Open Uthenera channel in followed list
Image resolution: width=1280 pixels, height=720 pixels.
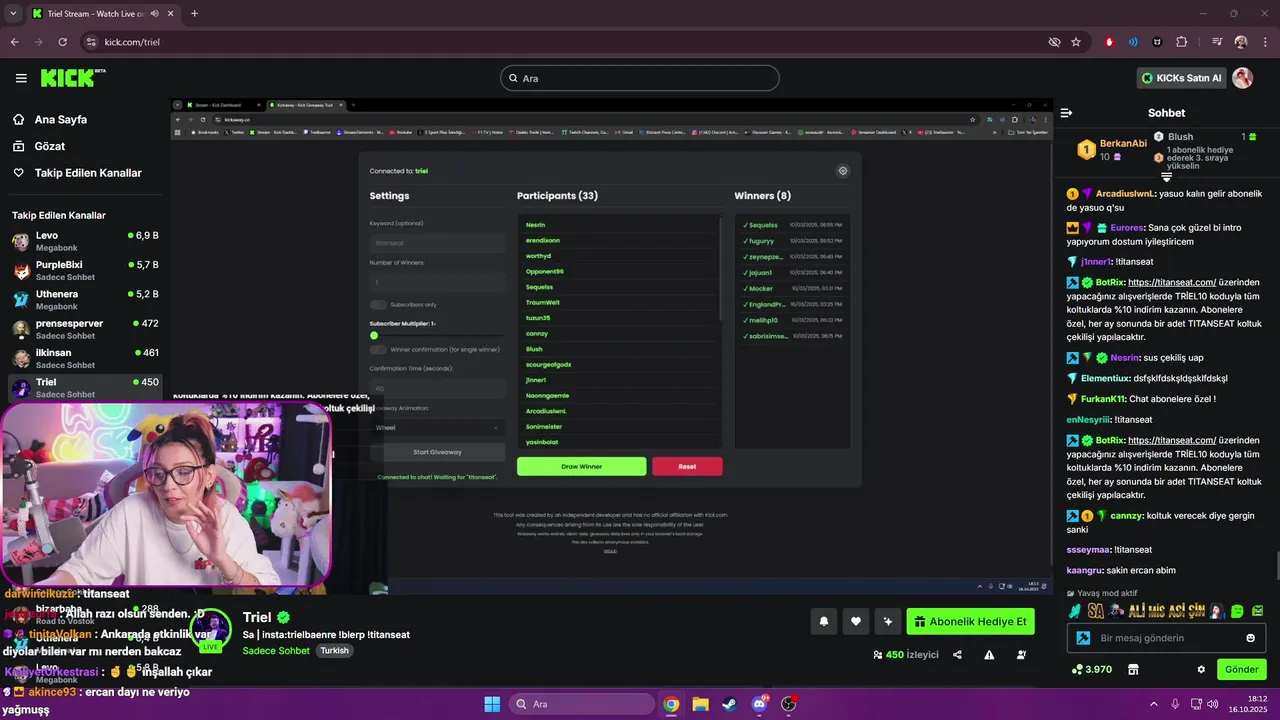coord(84,300)
